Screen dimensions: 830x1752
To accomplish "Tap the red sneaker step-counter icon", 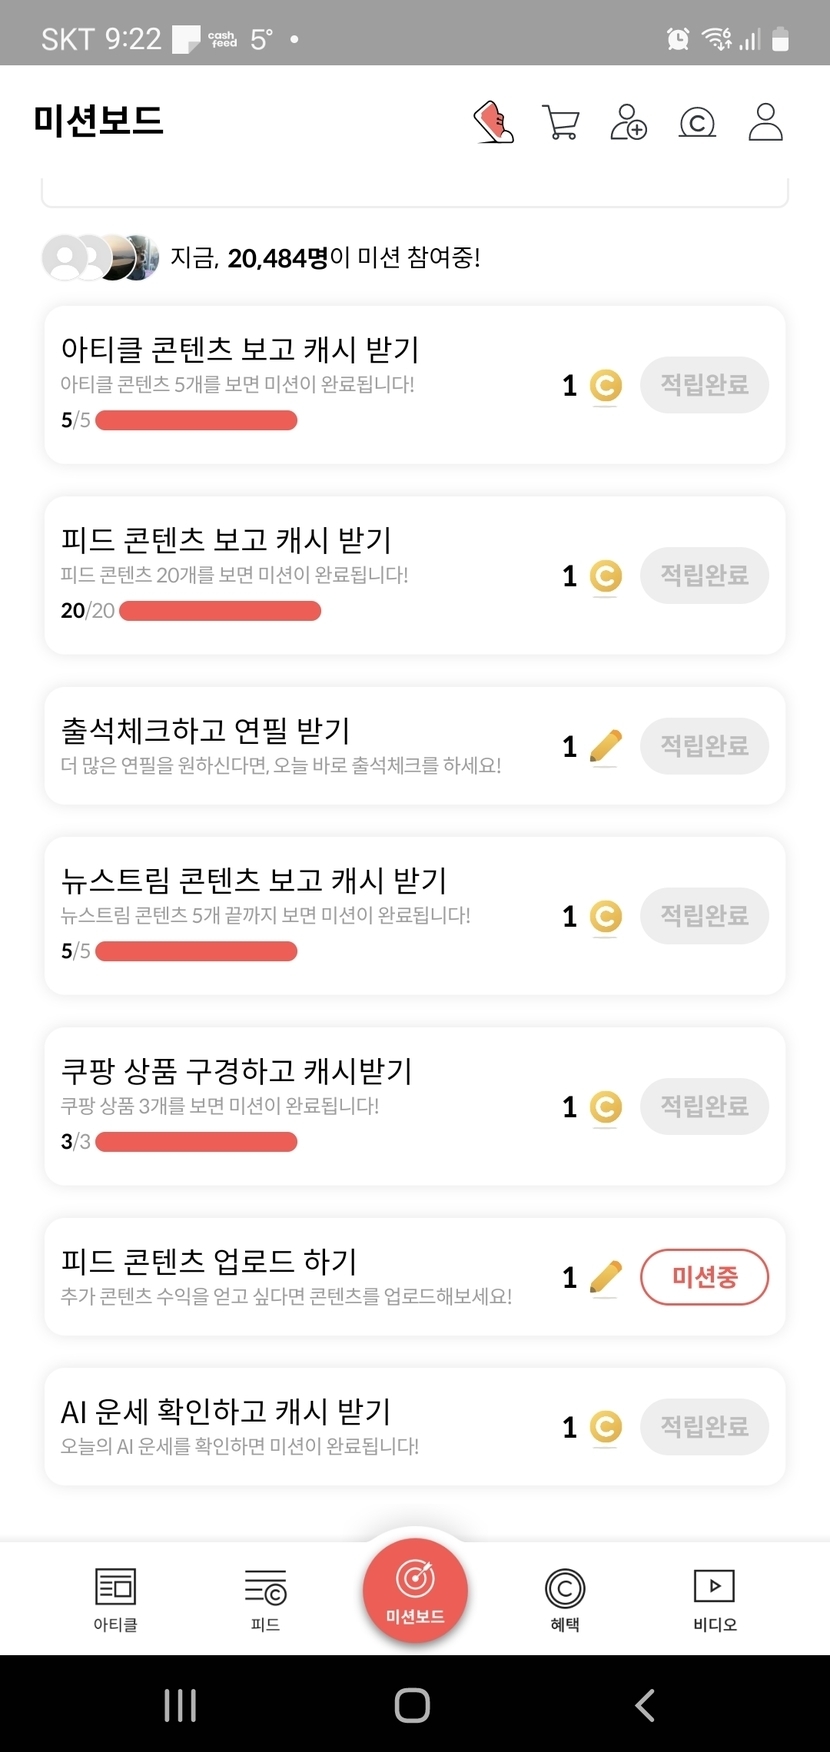I will coord(493,122).
